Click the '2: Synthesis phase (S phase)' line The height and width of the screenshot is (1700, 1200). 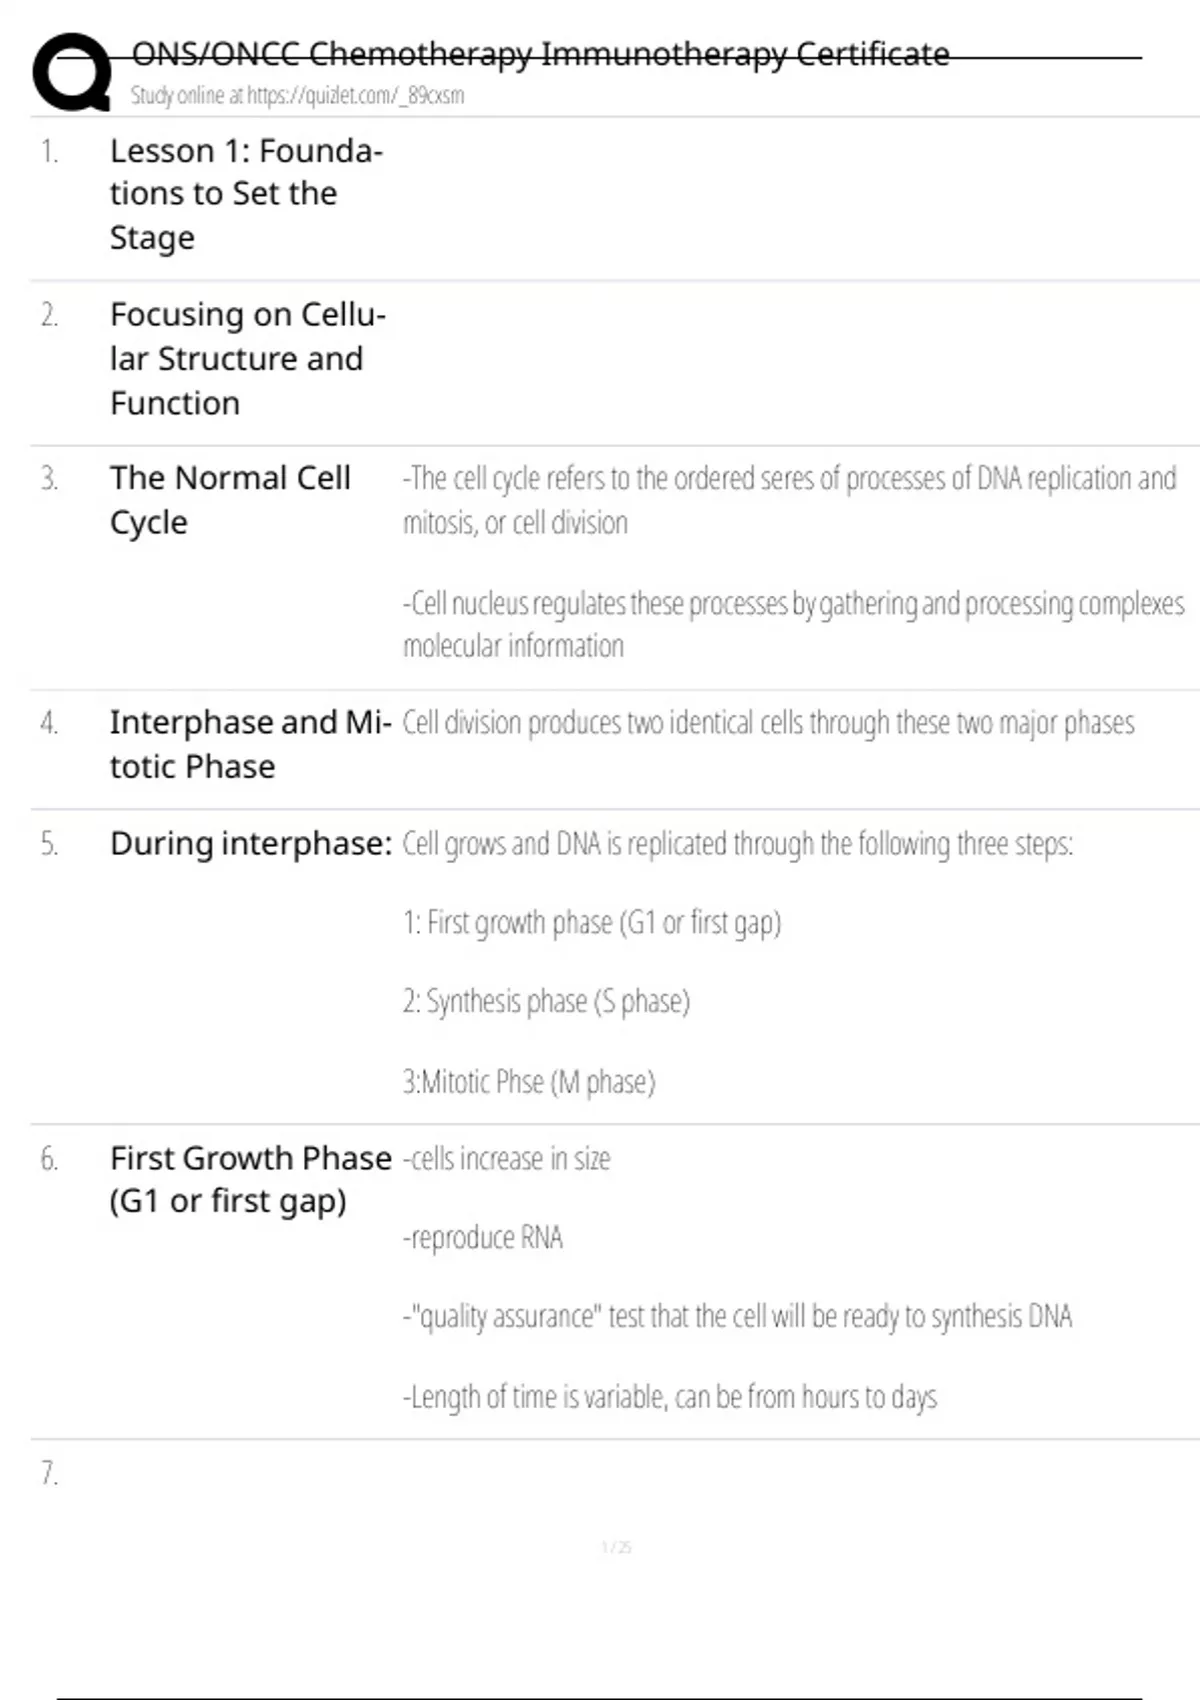pyautogui.click(x=546, y=1001)
